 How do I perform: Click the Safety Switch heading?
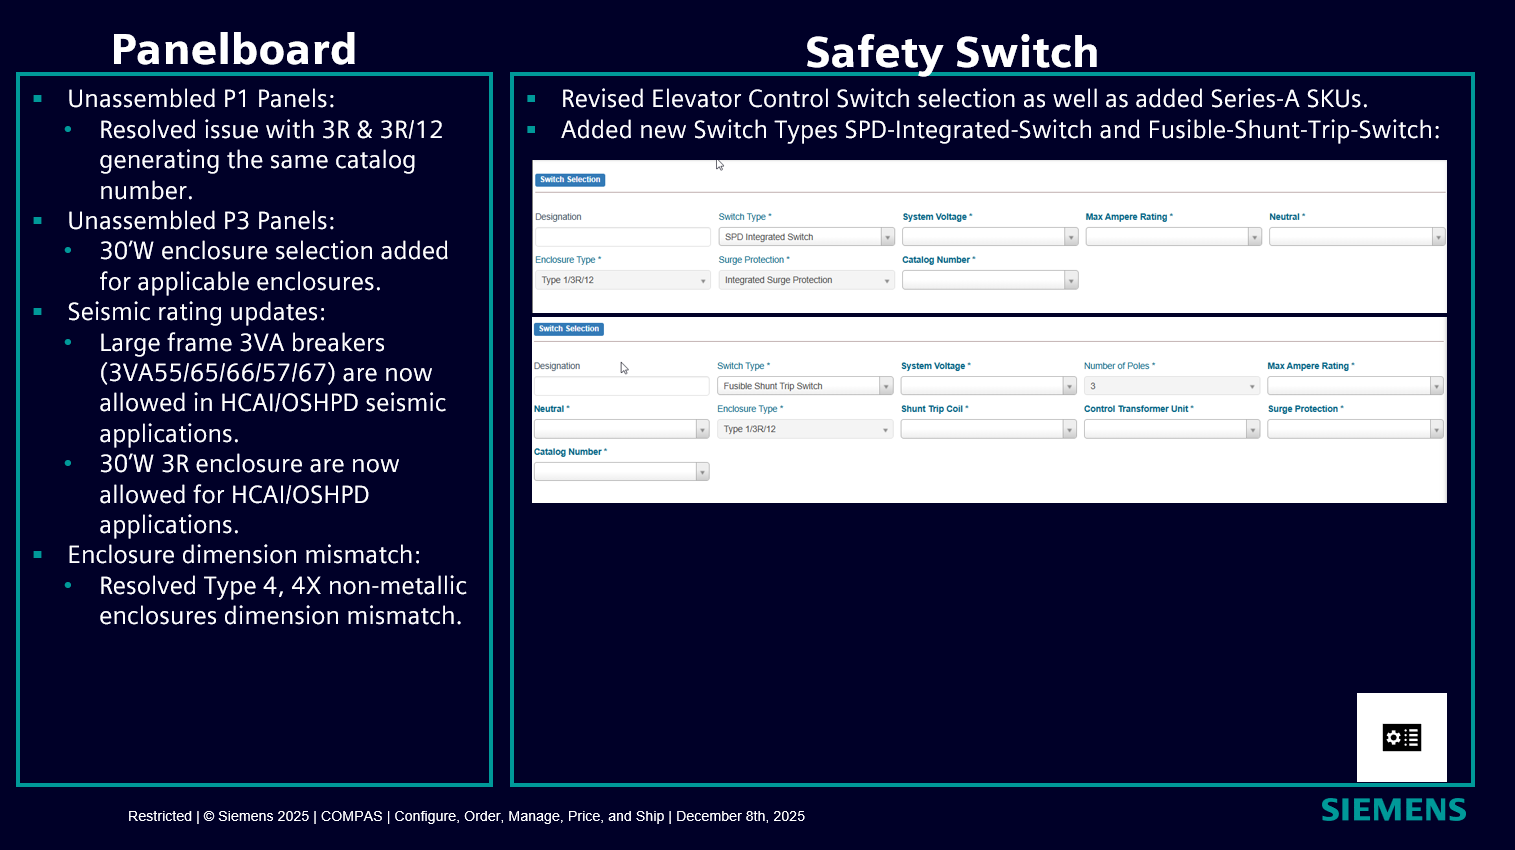(951, 52)
